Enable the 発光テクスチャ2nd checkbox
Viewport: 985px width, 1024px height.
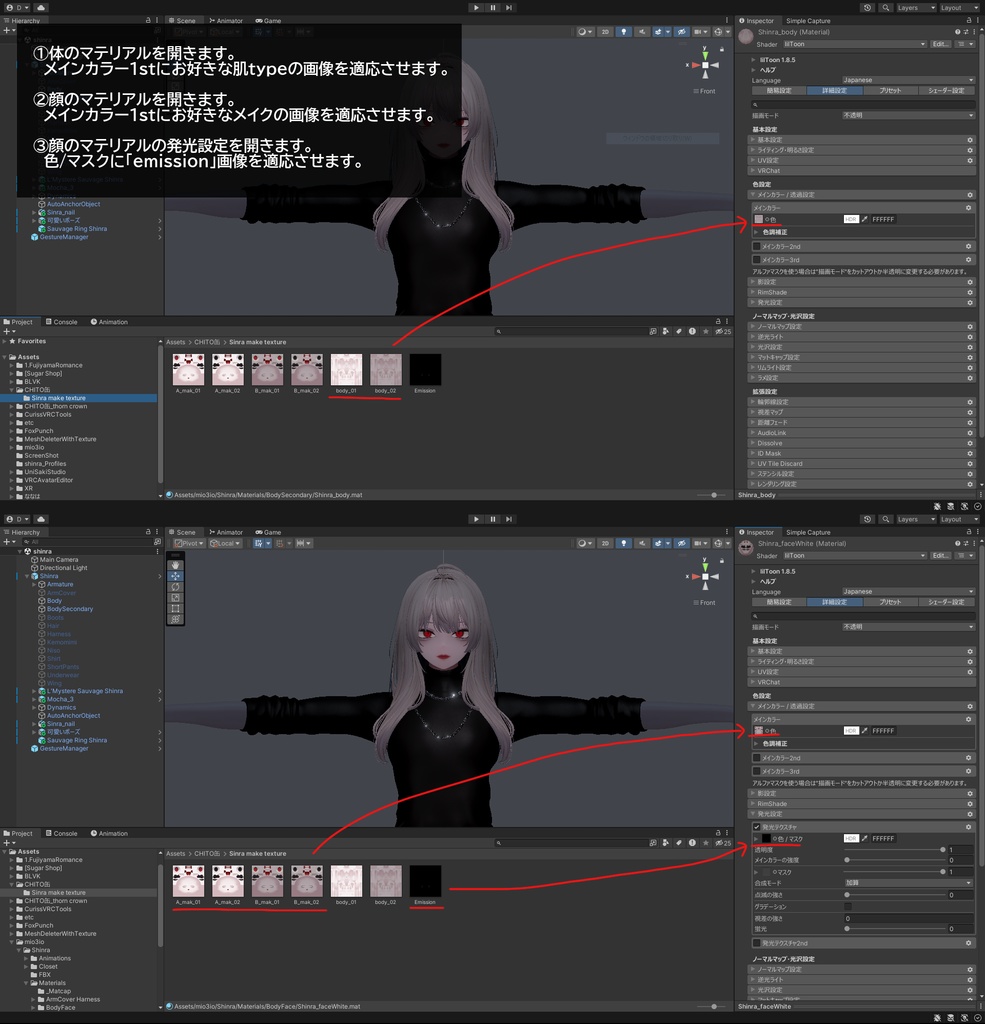point(756,943)
